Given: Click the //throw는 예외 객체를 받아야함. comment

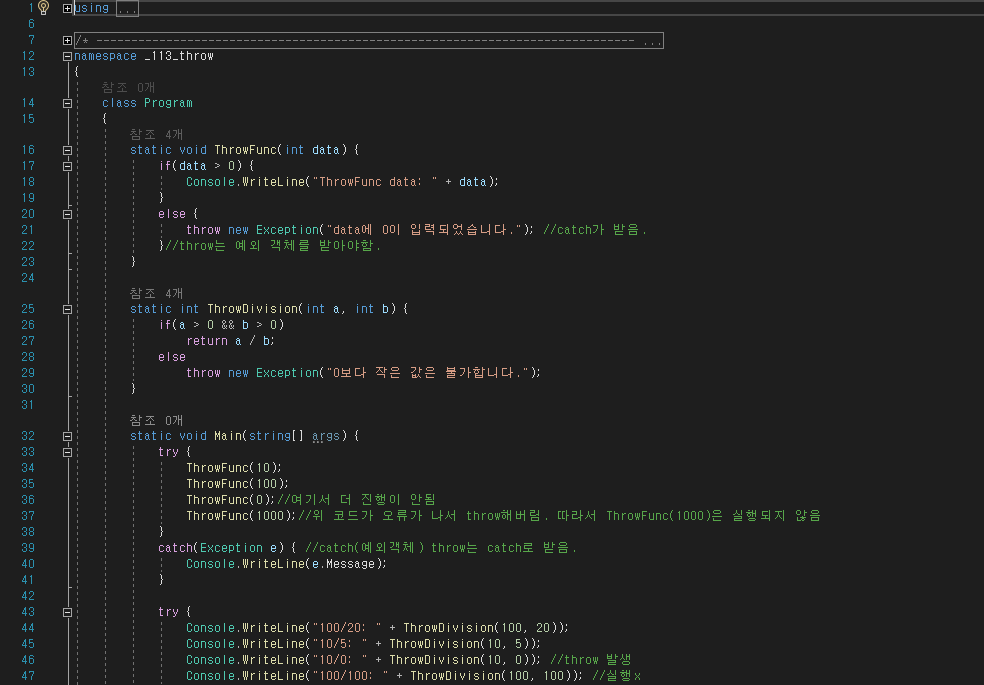Looking at the screenshot, I should point(273,245).
